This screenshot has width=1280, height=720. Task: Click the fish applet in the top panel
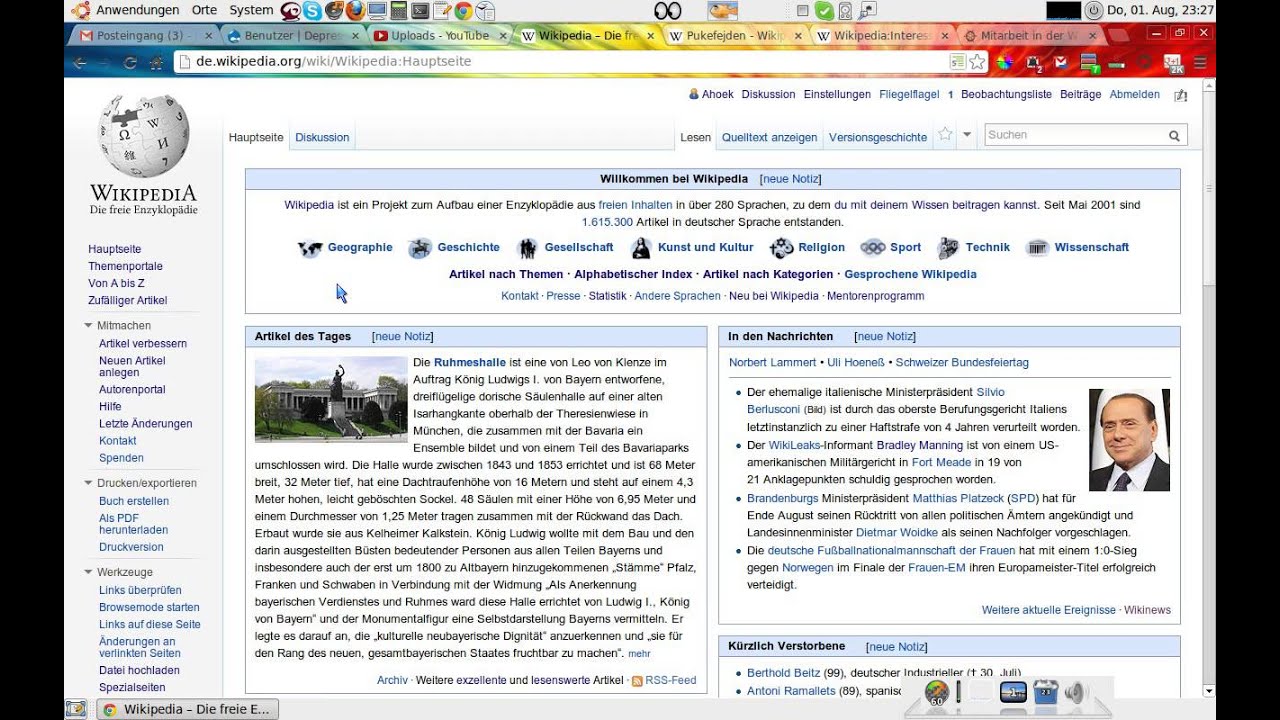click(723, 11)
